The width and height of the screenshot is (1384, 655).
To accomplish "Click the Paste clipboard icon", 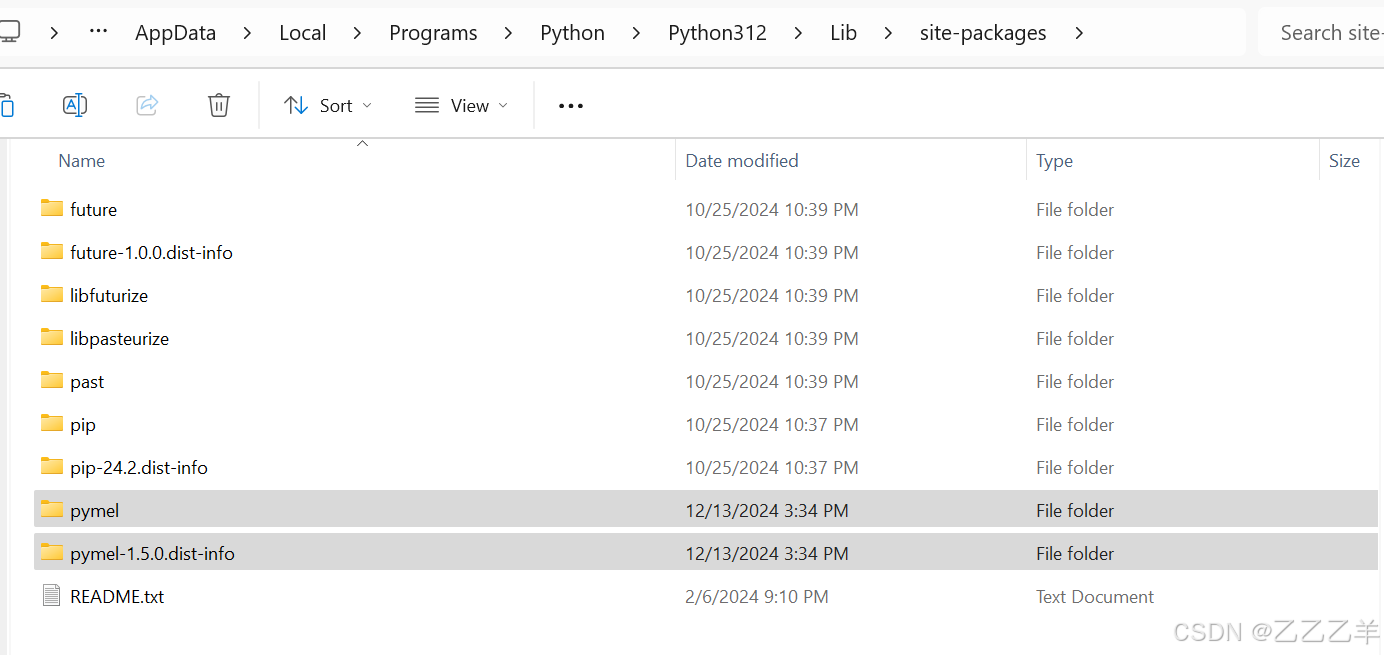I will click(6, 105).
